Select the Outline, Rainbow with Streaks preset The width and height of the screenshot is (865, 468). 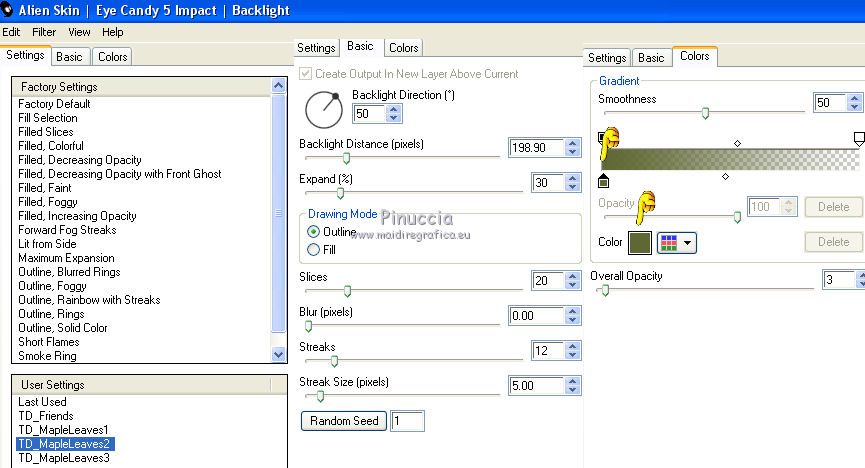(x=89, y=300)
